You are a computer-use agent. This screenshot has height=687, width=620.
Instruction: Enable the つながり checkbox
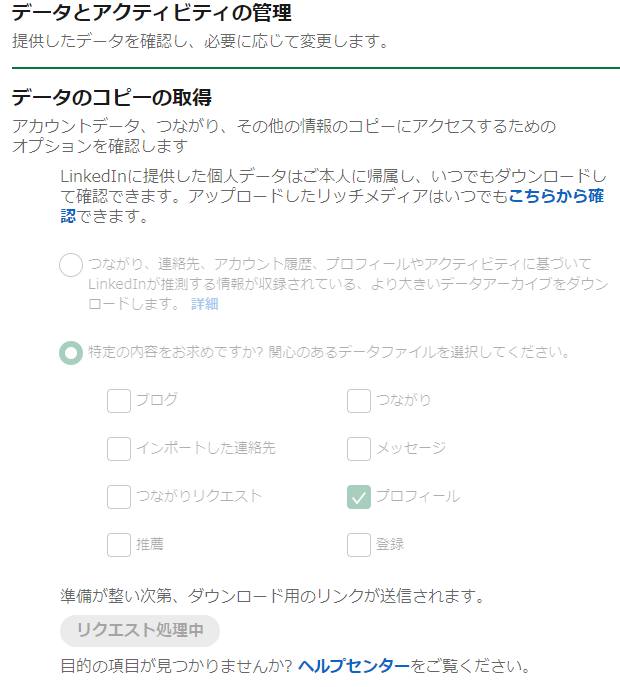point(359,401)
